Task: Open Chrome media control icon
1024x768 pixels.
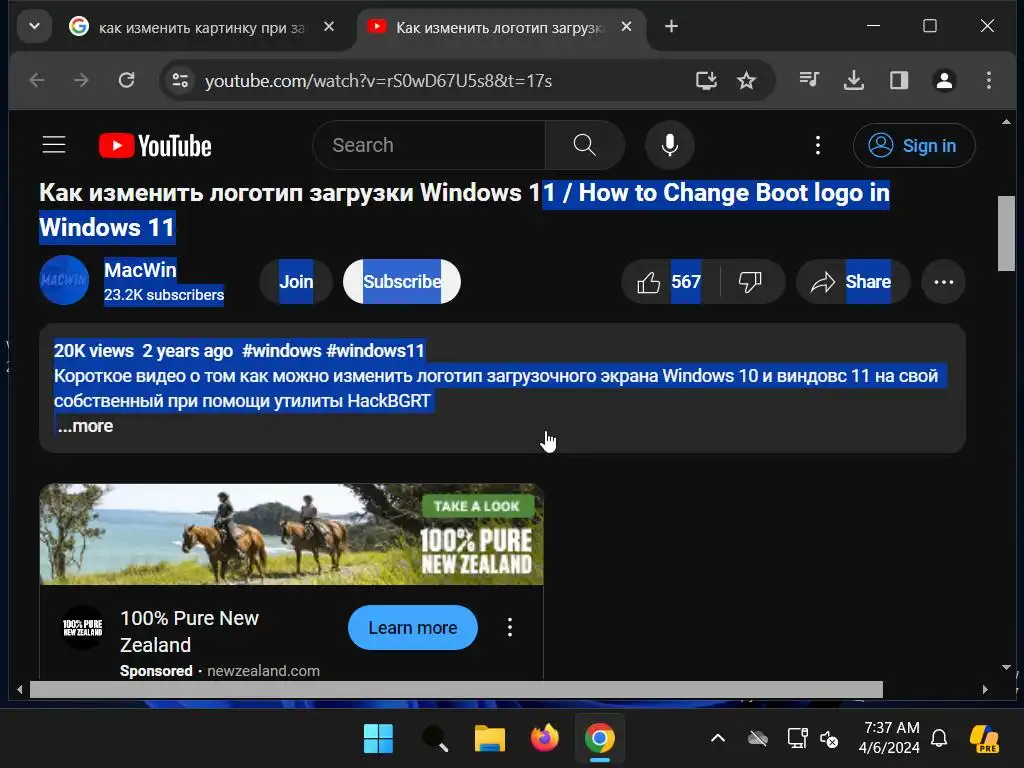Action: (x=808, y=80)
